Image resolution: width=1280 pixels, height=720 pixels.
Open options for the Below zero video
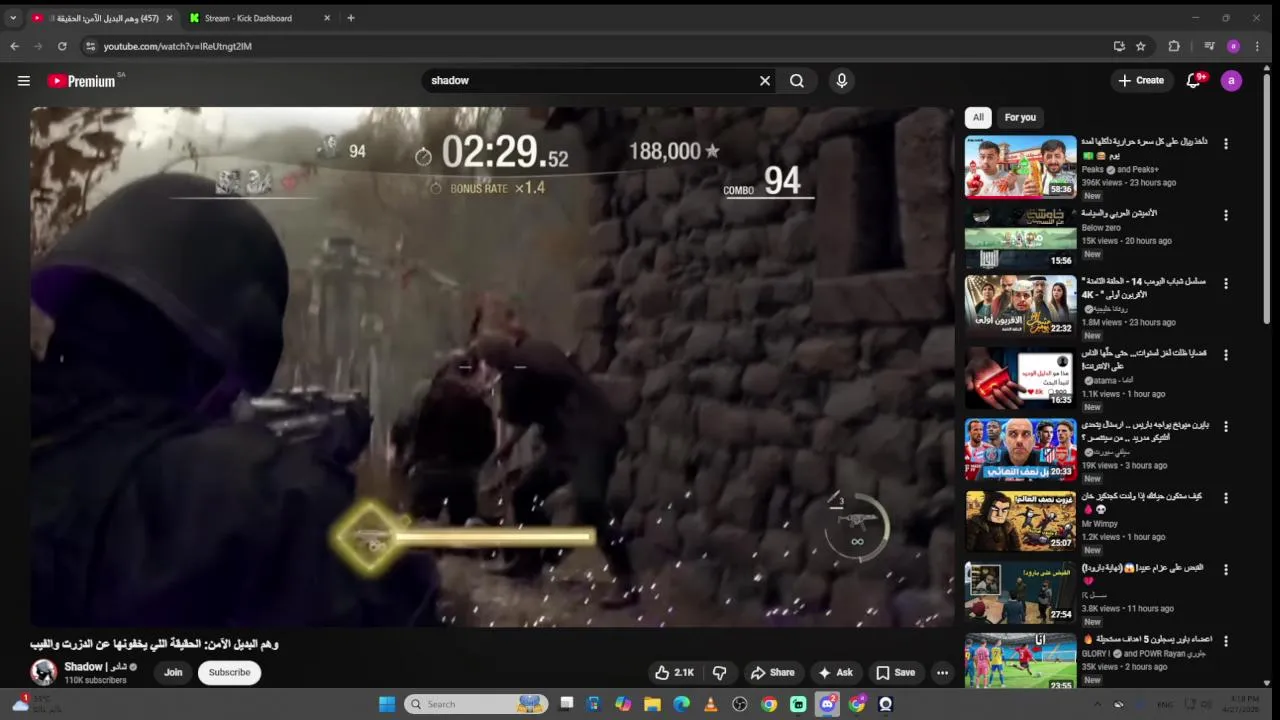pos(1226,215)
